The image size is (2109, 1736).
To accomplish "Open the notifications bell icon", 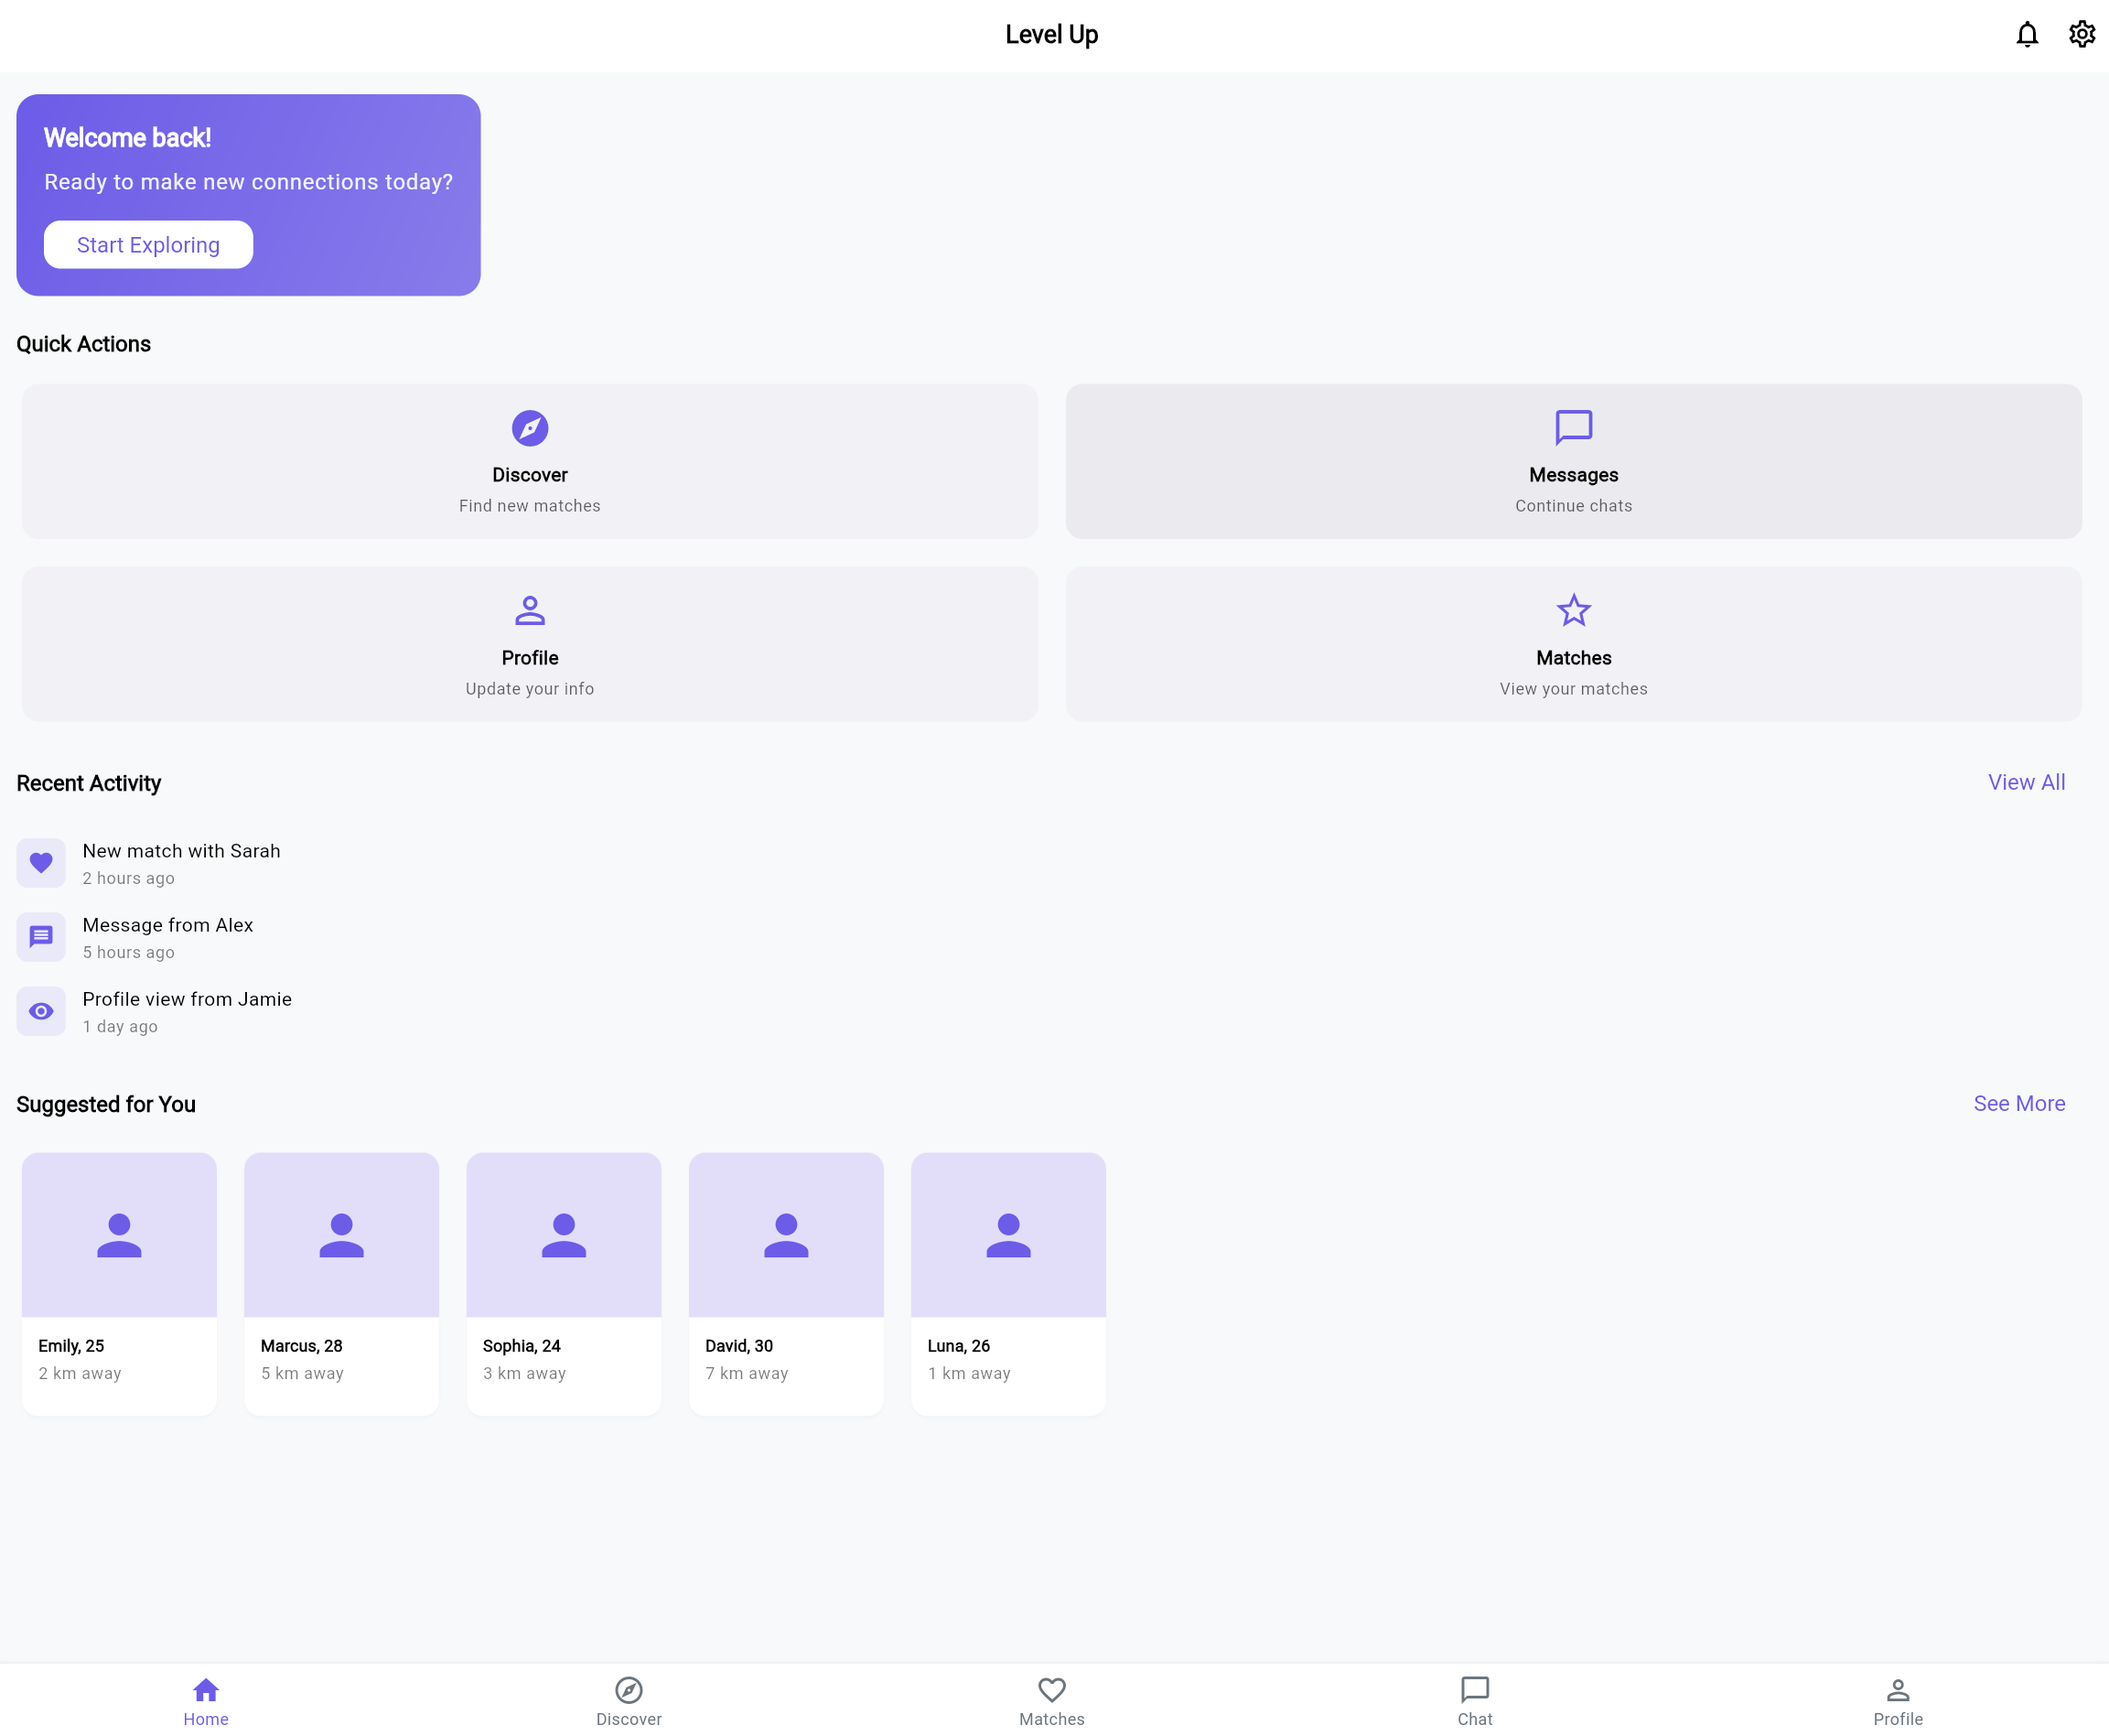I will click(x=2026, y=35).
